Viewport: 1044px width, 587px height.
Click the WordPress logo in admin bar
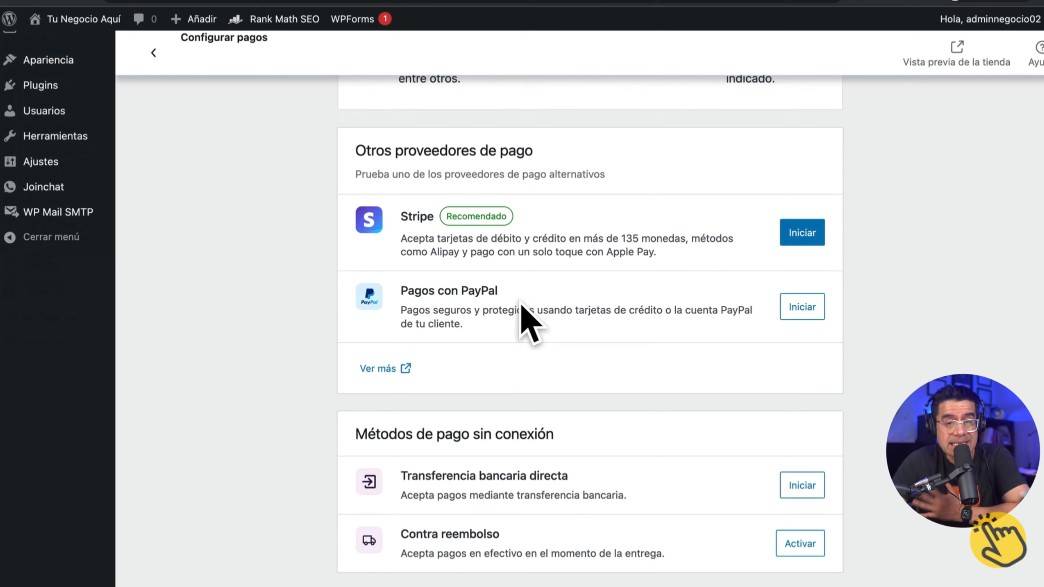[9, 19]
